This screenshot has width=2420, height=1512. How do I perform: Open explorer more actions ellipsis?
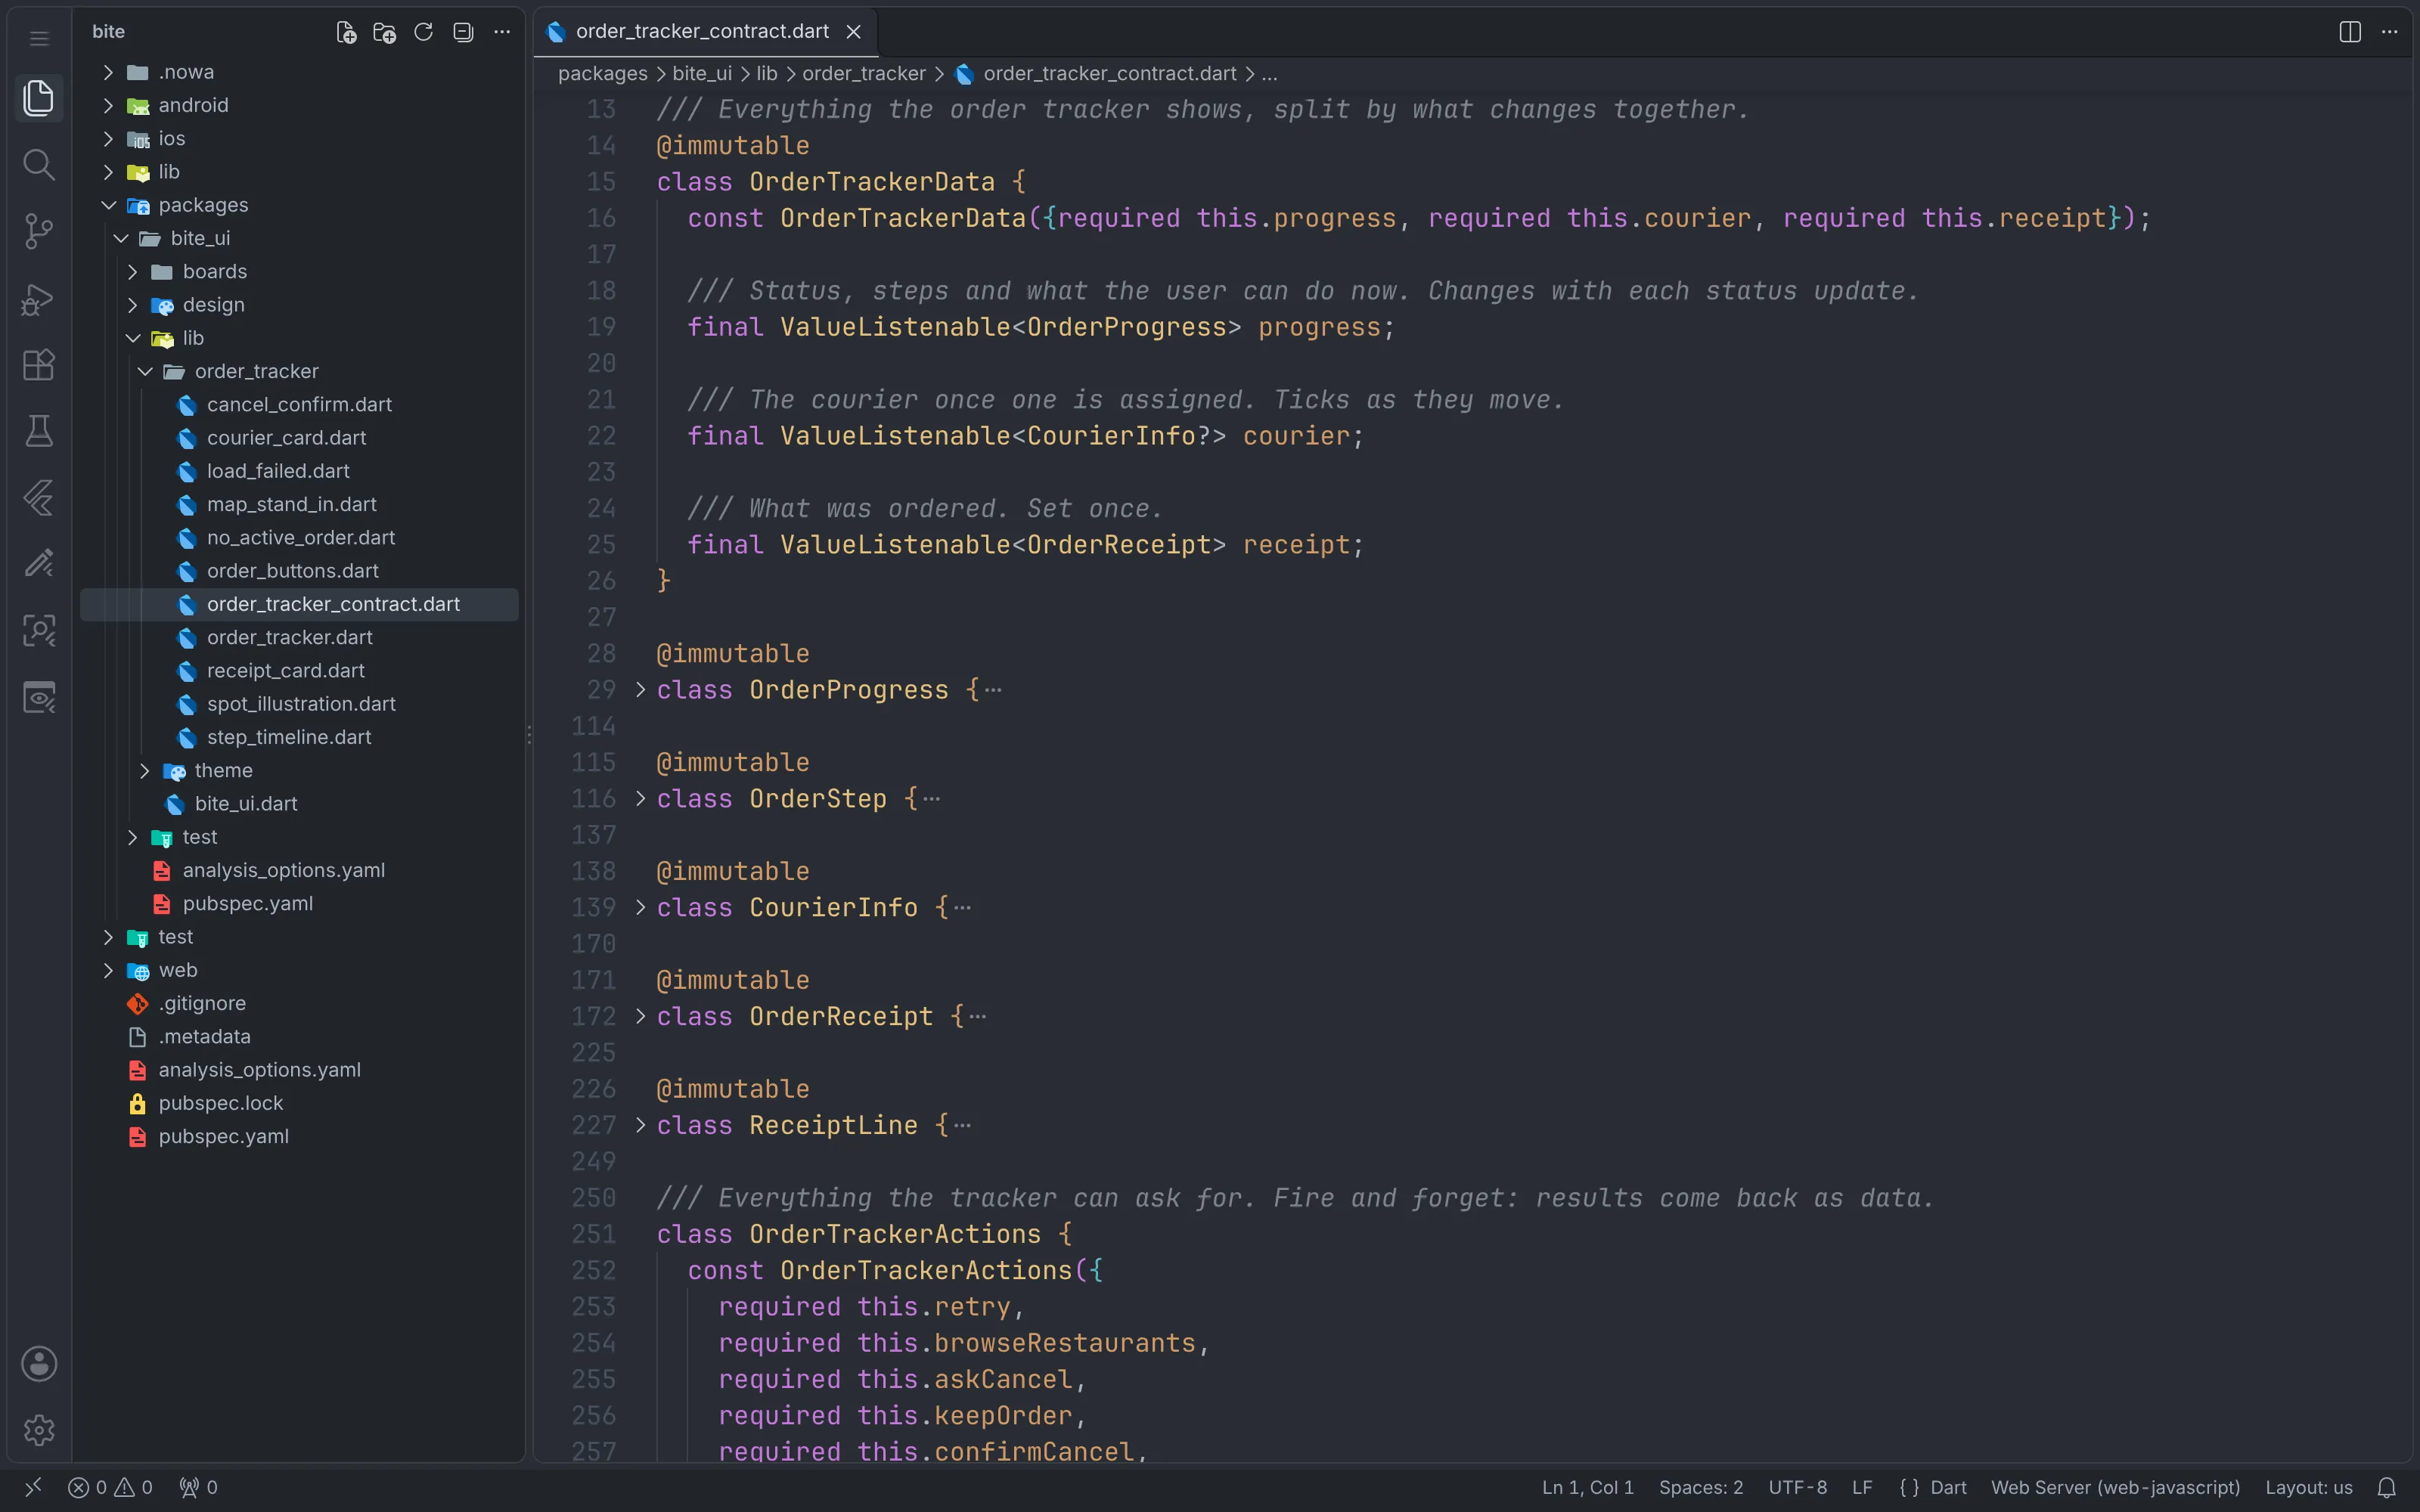(x=502, y=32)
